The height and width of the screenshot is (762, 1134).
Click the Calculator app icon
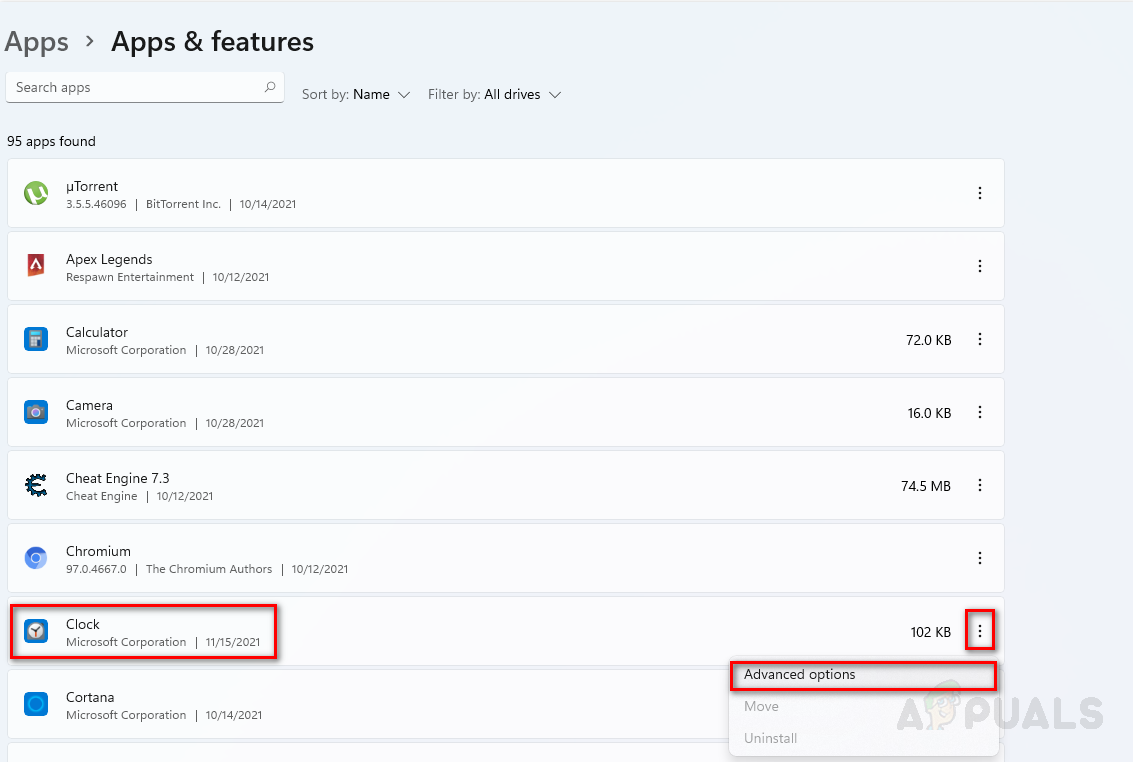36,339
